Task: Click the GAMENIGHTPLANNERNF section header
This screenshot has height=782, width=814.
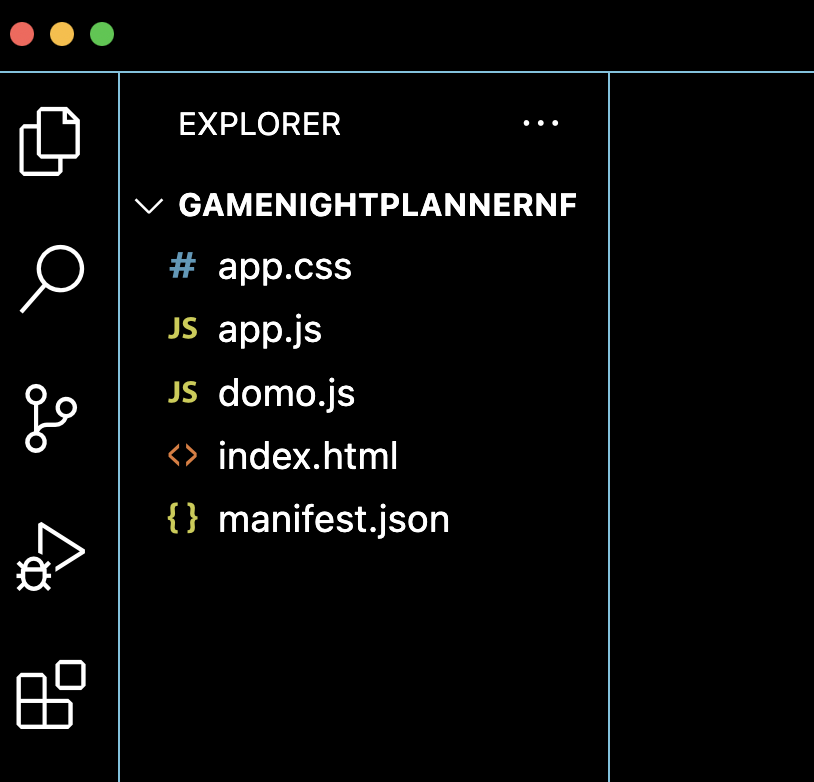Action: [377, 205]
